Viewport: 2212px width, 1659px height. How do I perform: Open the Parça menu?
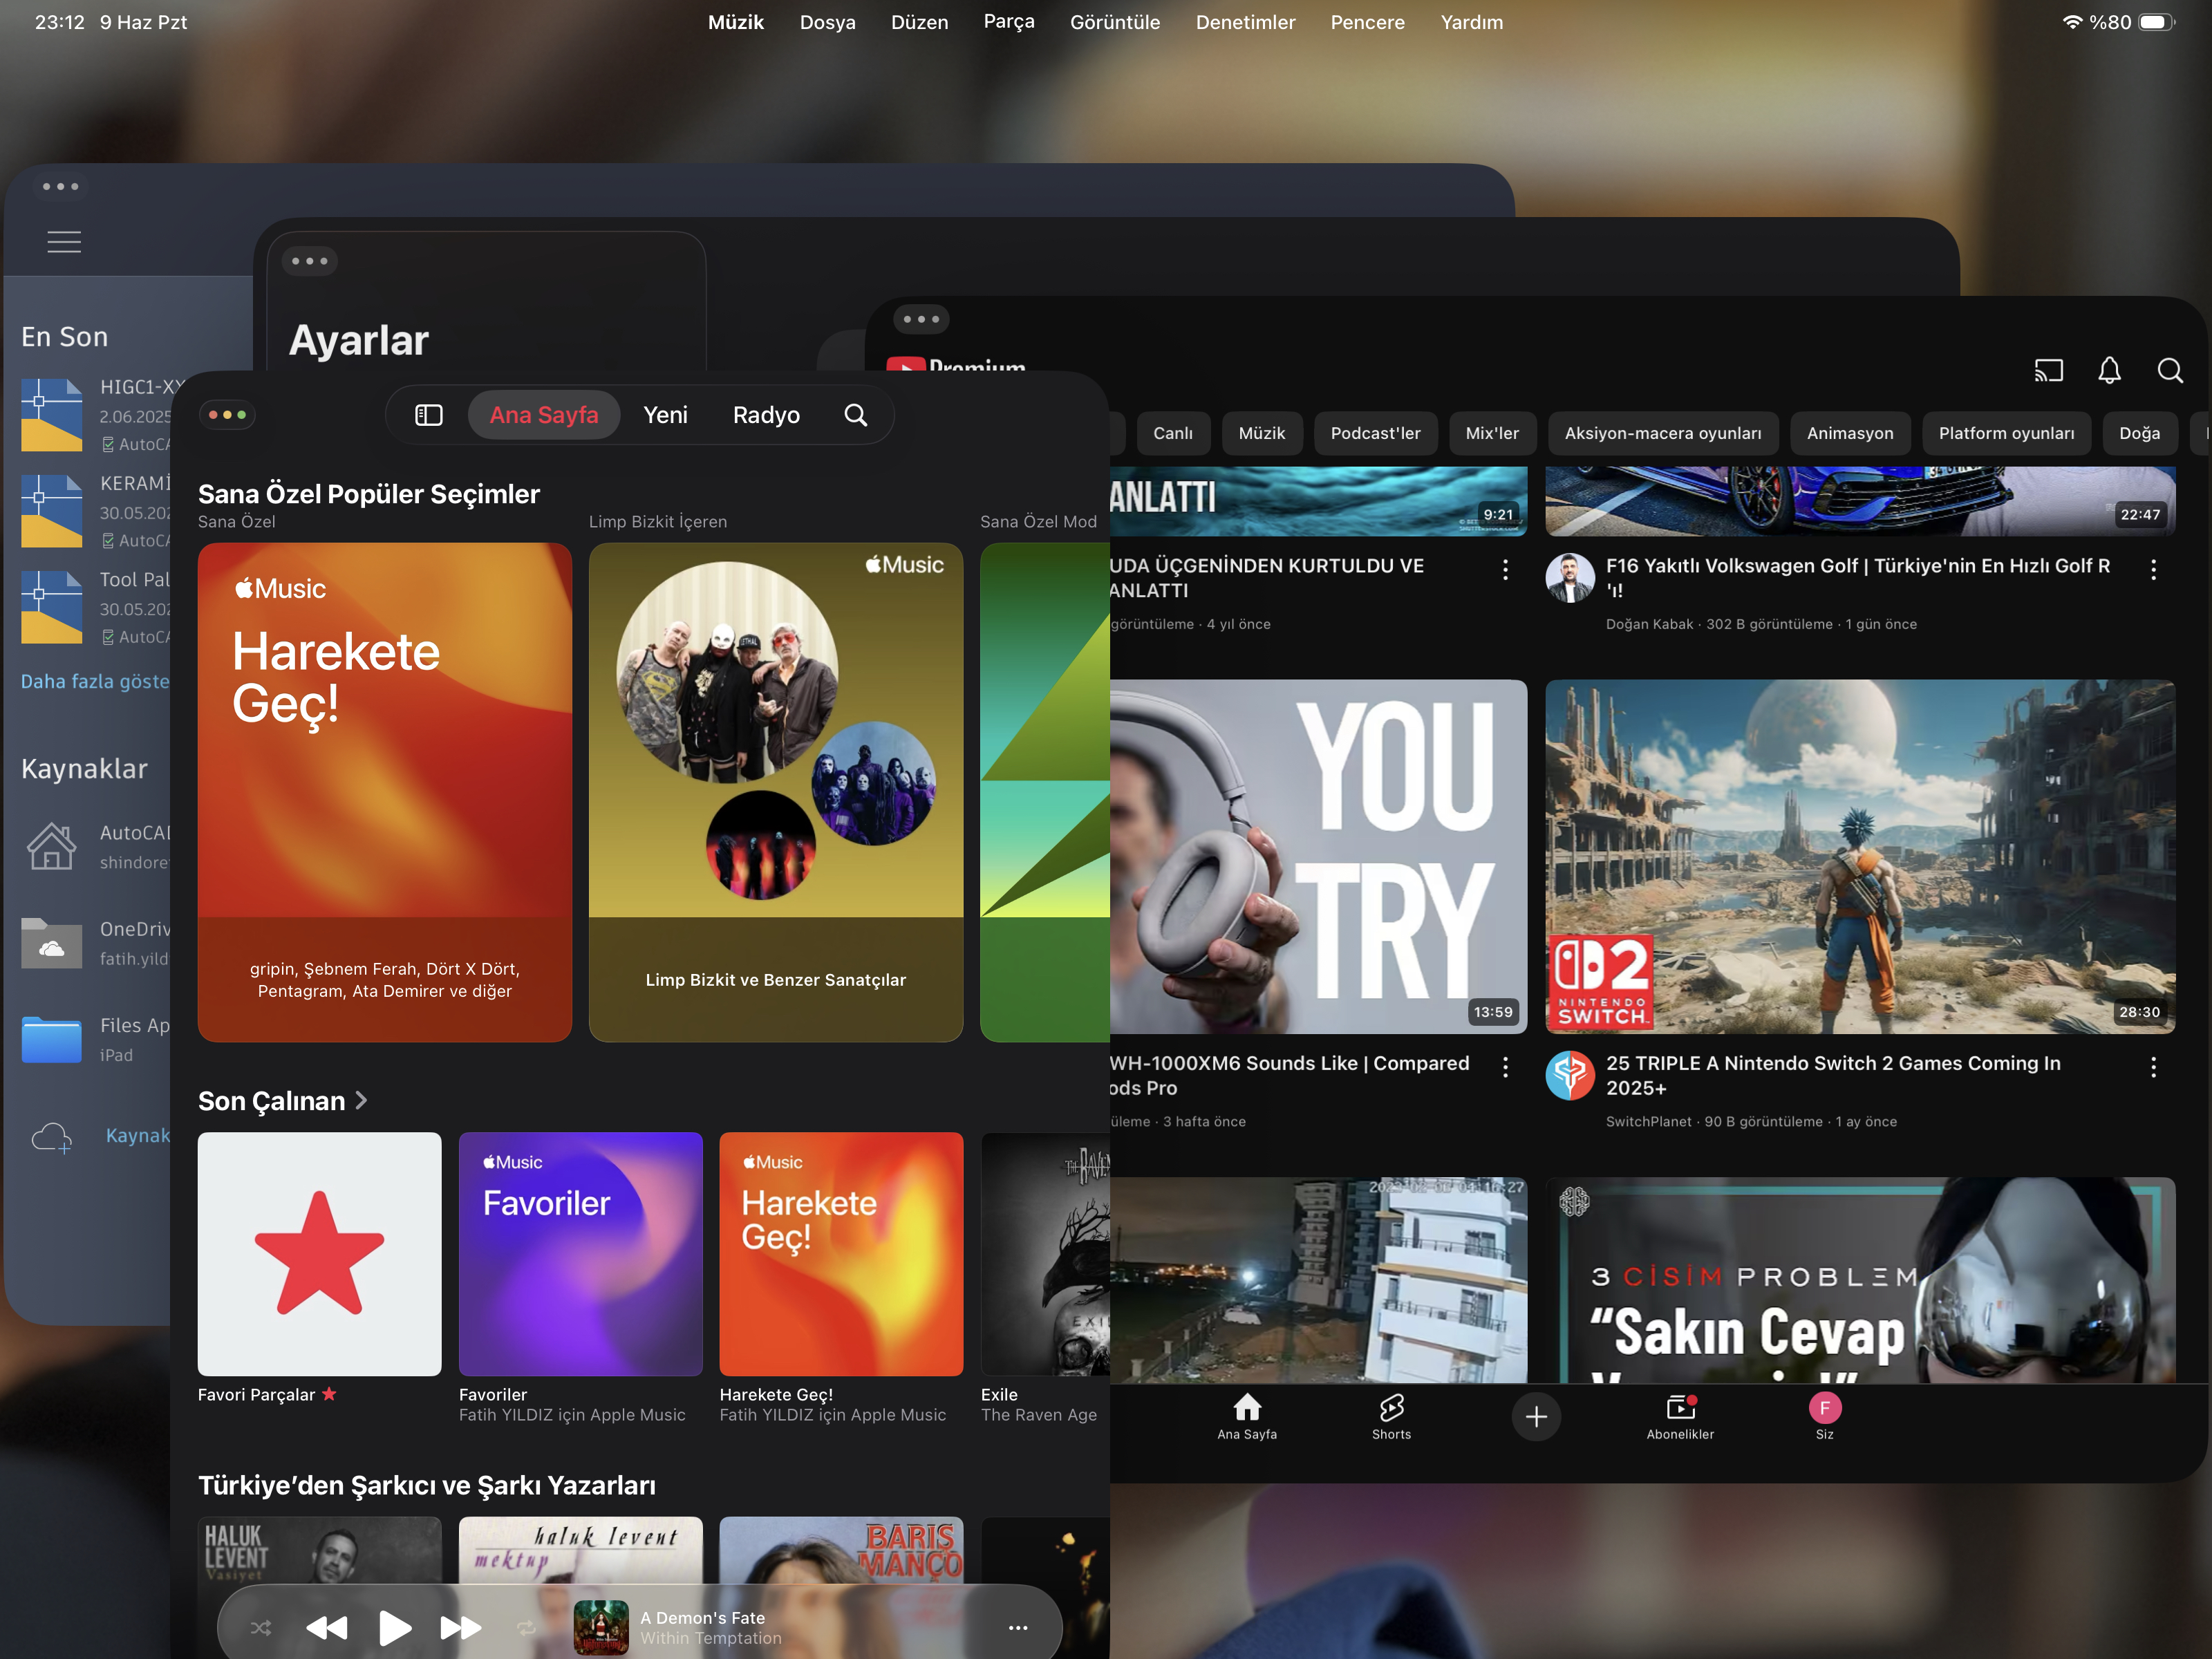[1009, 22]
